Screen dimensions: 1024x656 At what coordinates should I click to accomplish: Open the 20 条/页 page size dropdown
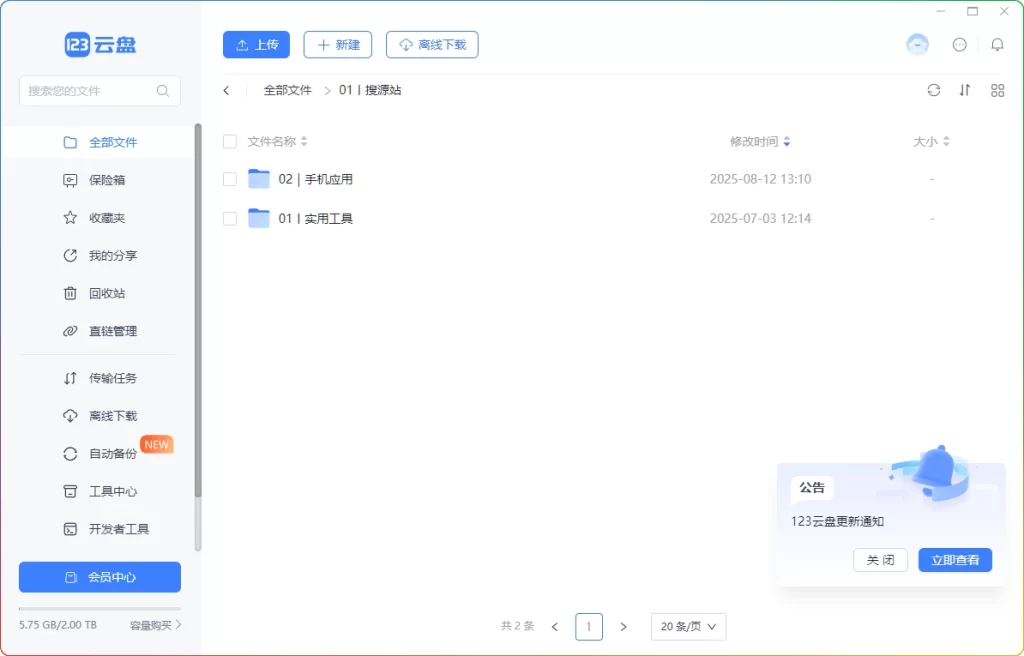tap(688, 627)
